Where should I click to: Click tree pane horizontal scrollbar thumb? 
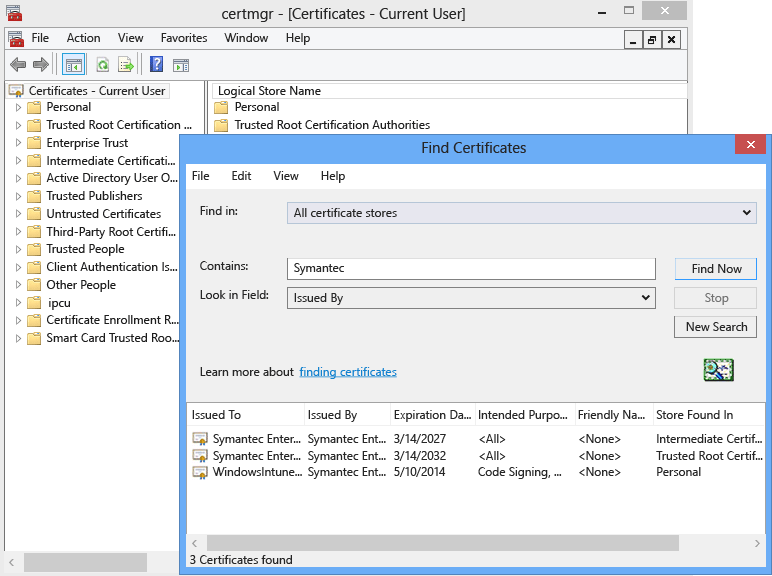tap(85, 562)
